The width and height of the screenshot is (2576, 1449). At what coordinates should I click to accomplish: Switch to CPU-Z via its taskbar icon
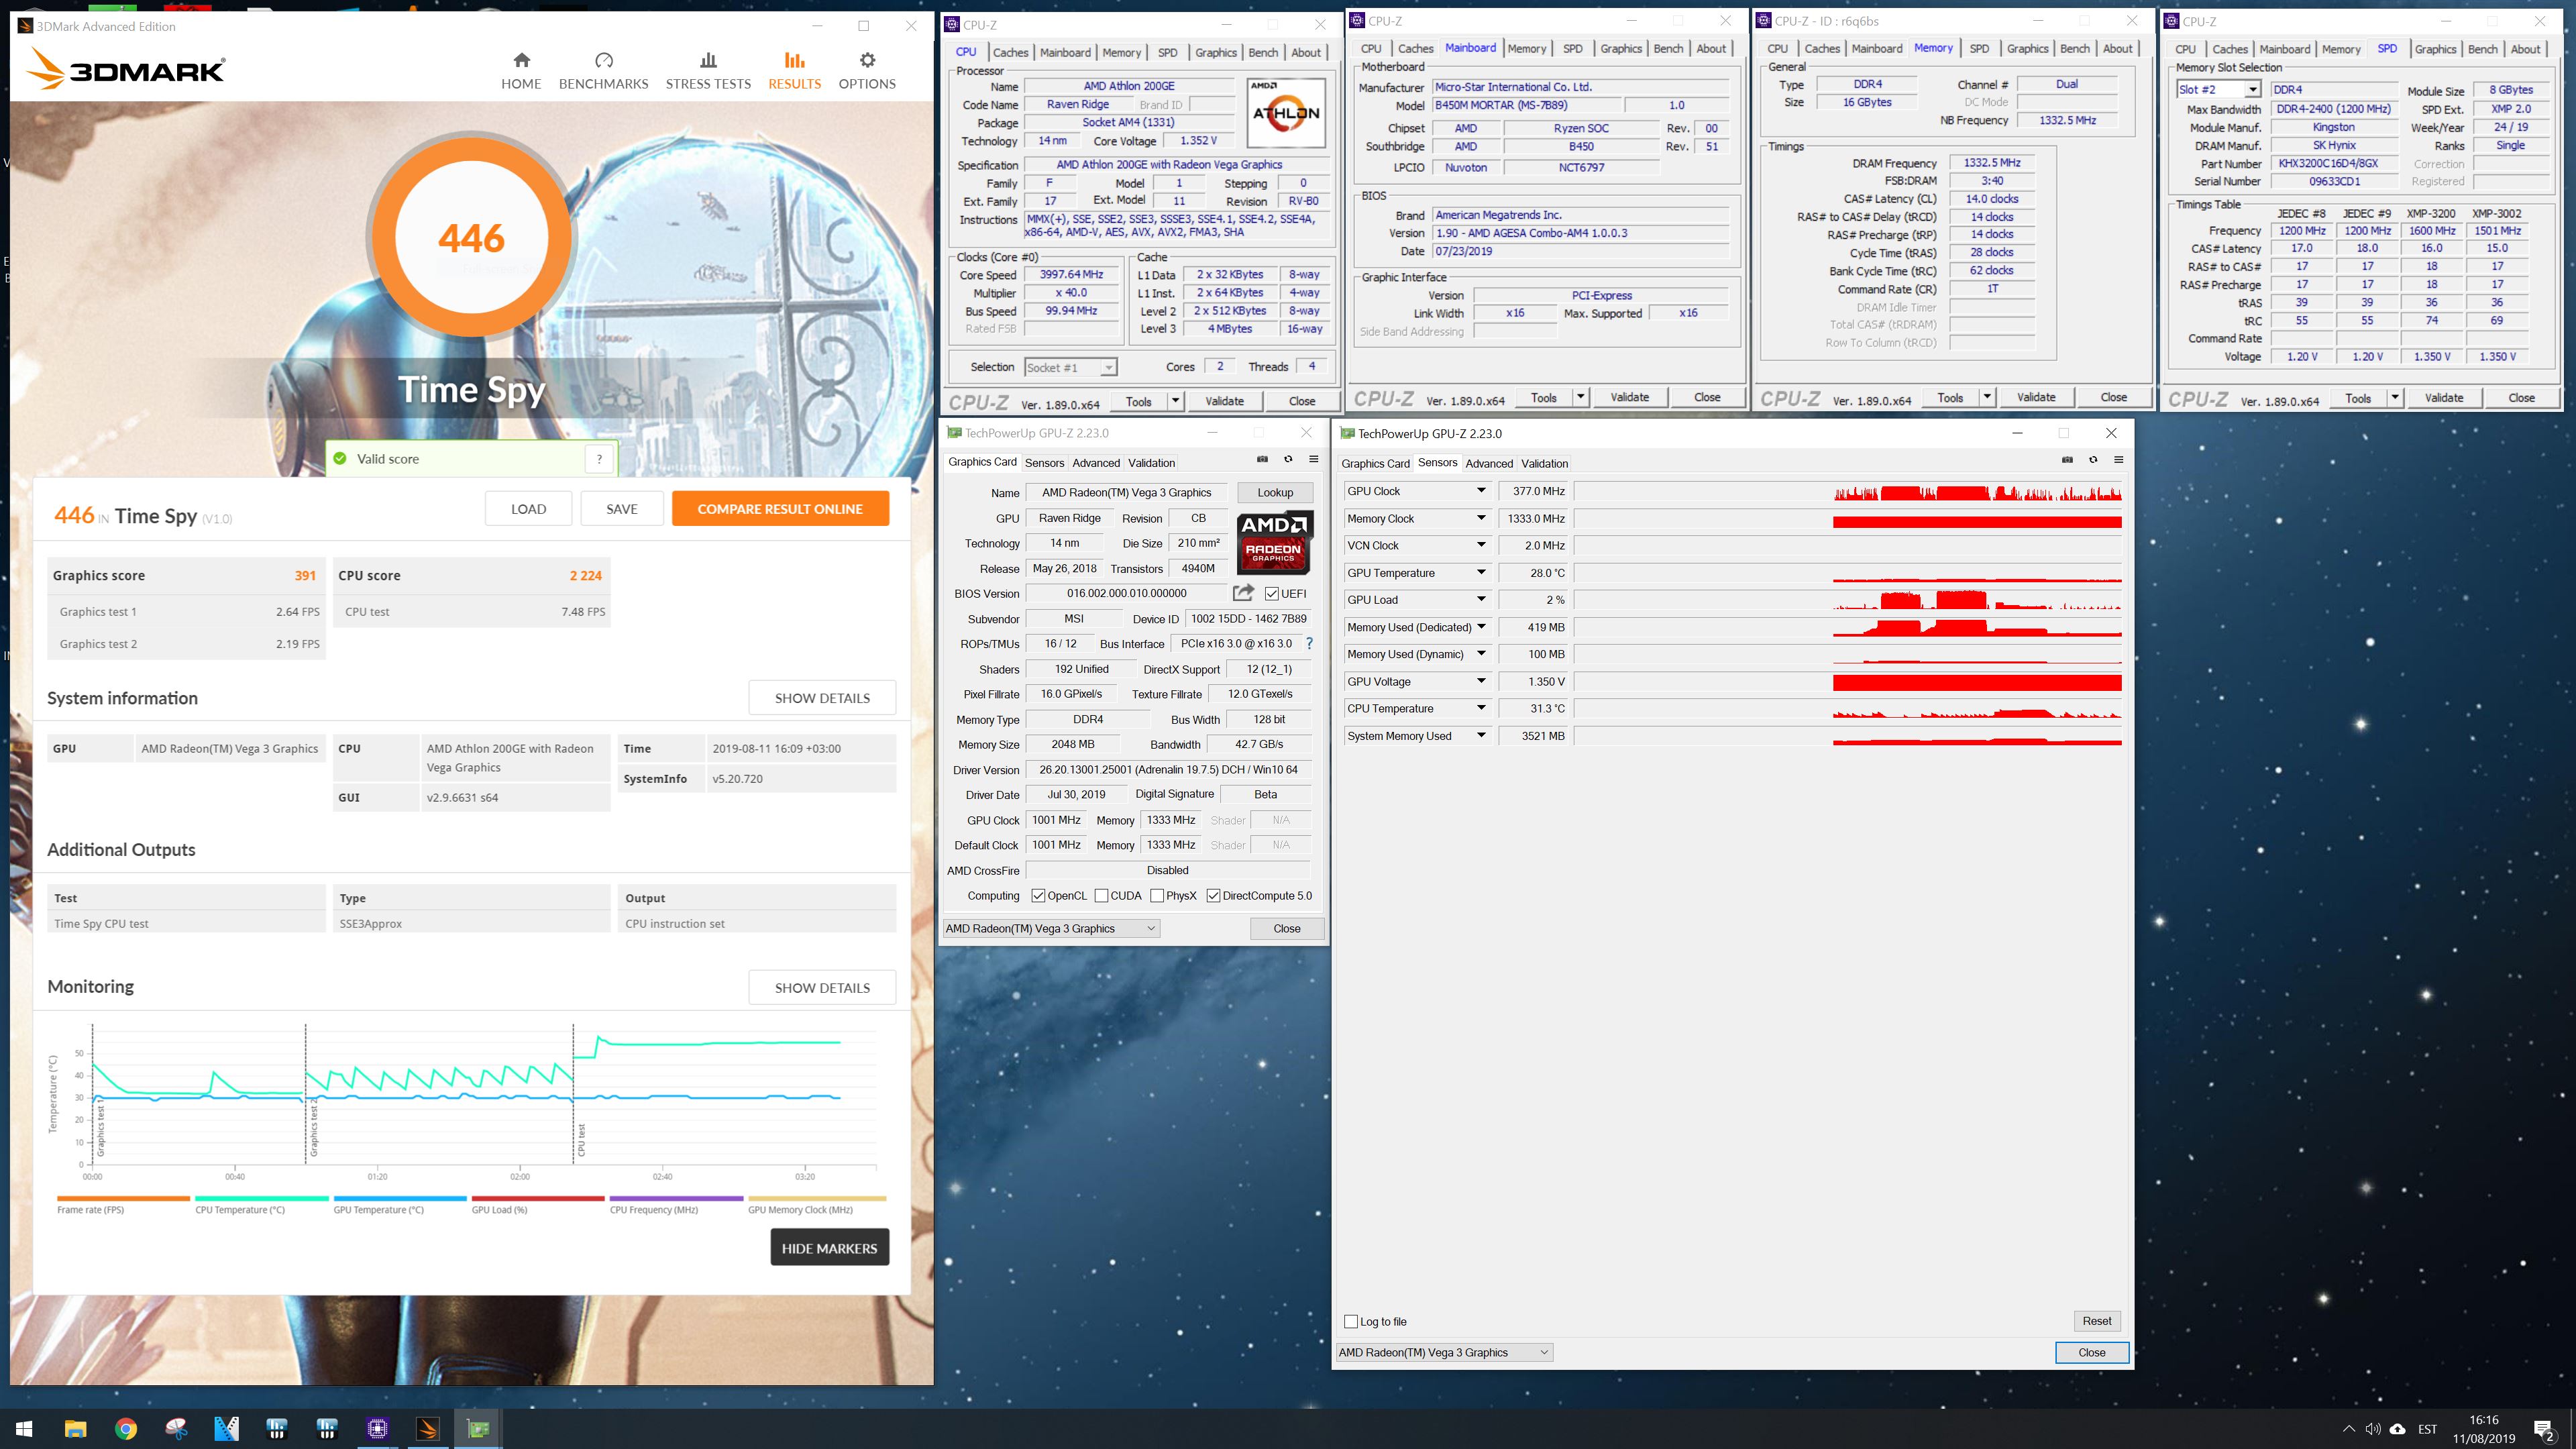[x=377, y=1428]
